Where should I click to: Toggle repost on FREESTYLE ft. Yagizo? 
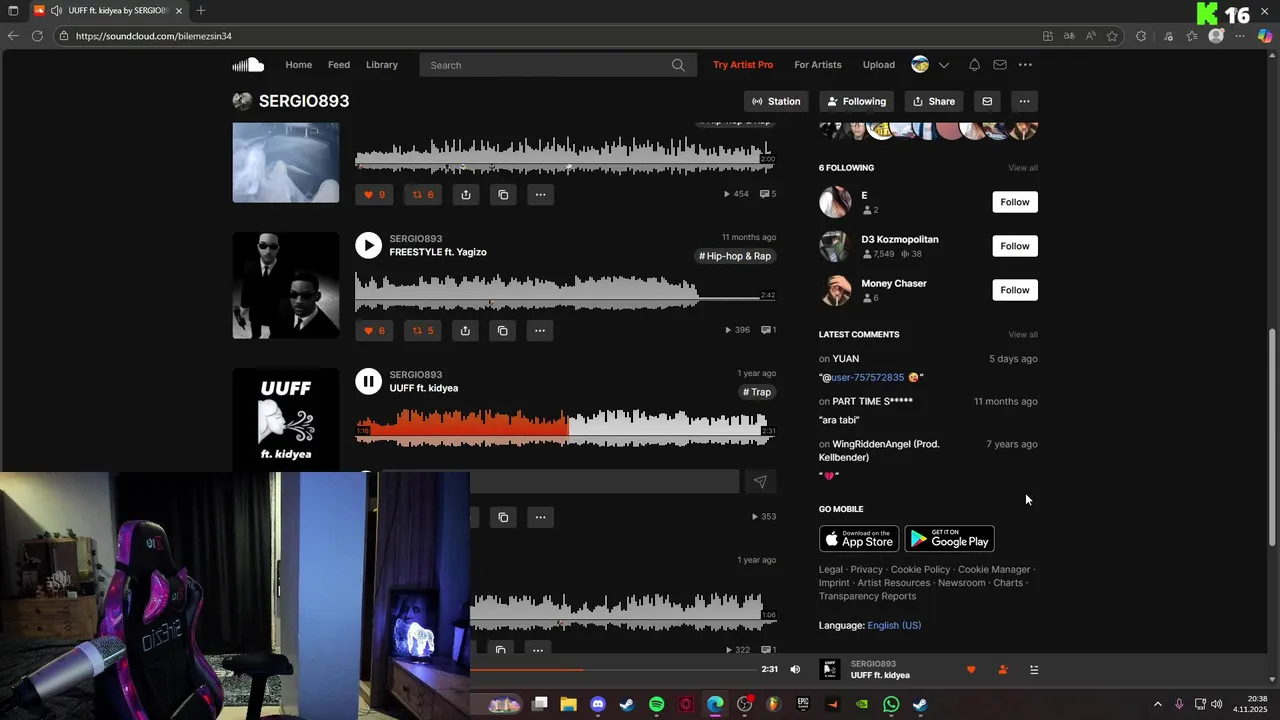(x=423, y=330)
